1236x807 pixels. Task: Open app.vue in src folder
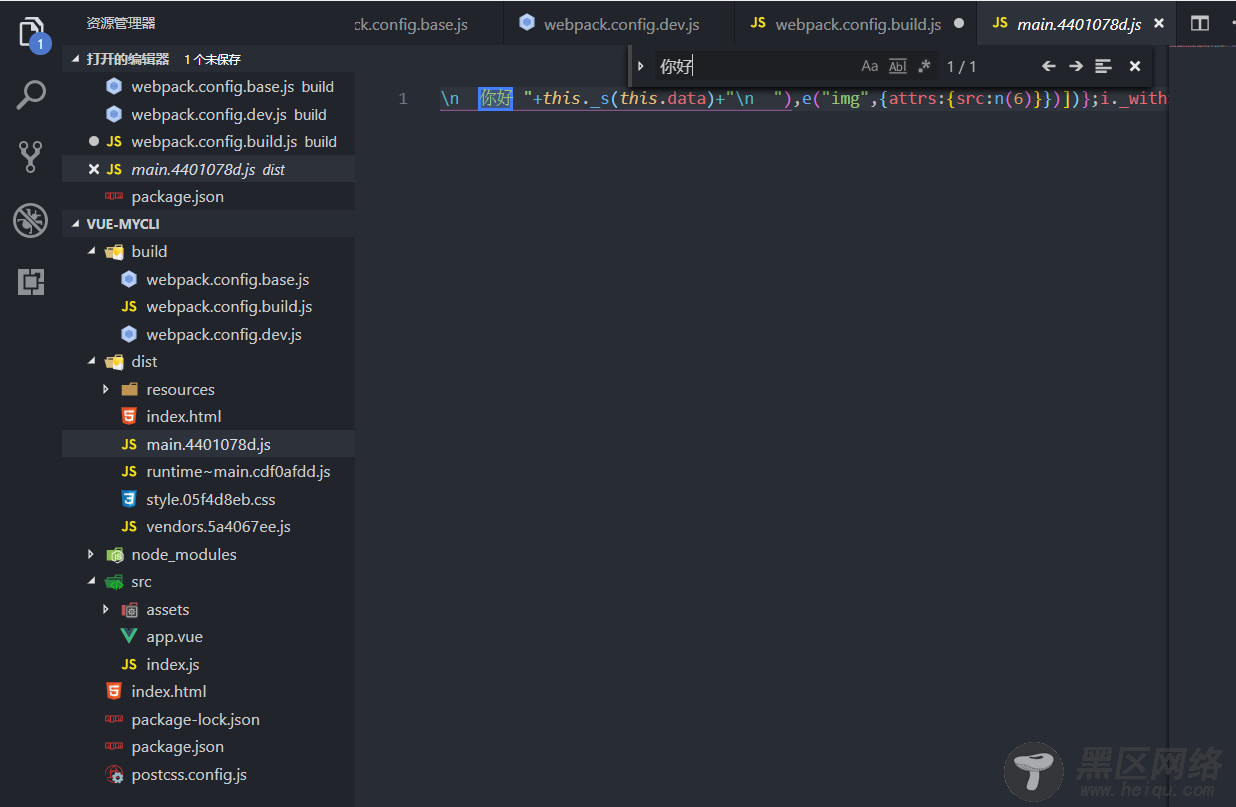coord(208,636)
